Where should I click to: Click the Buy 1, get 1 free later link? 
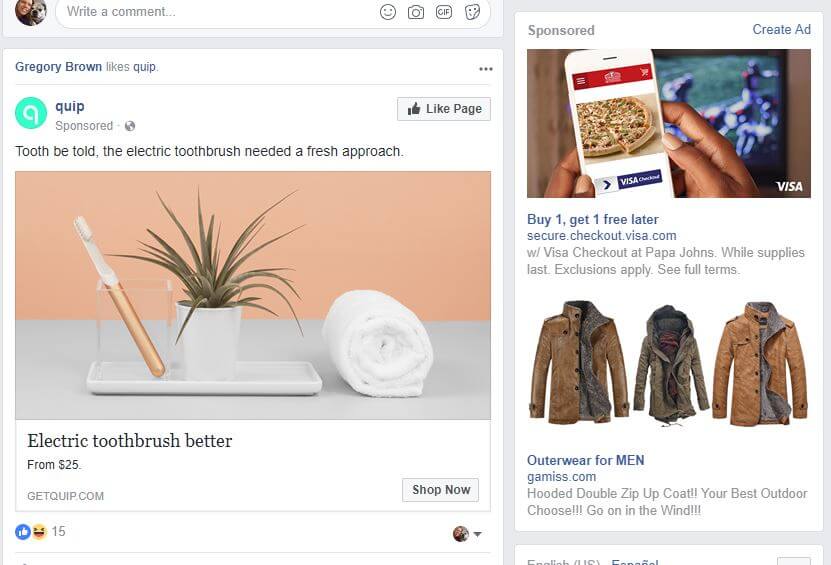593,219
